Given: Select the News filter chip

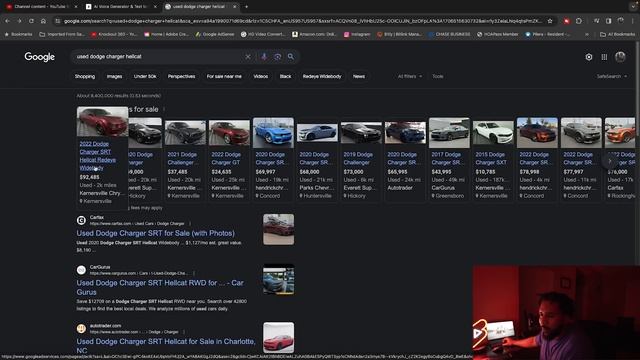Looking at the screenshot, I should [359, 76].
